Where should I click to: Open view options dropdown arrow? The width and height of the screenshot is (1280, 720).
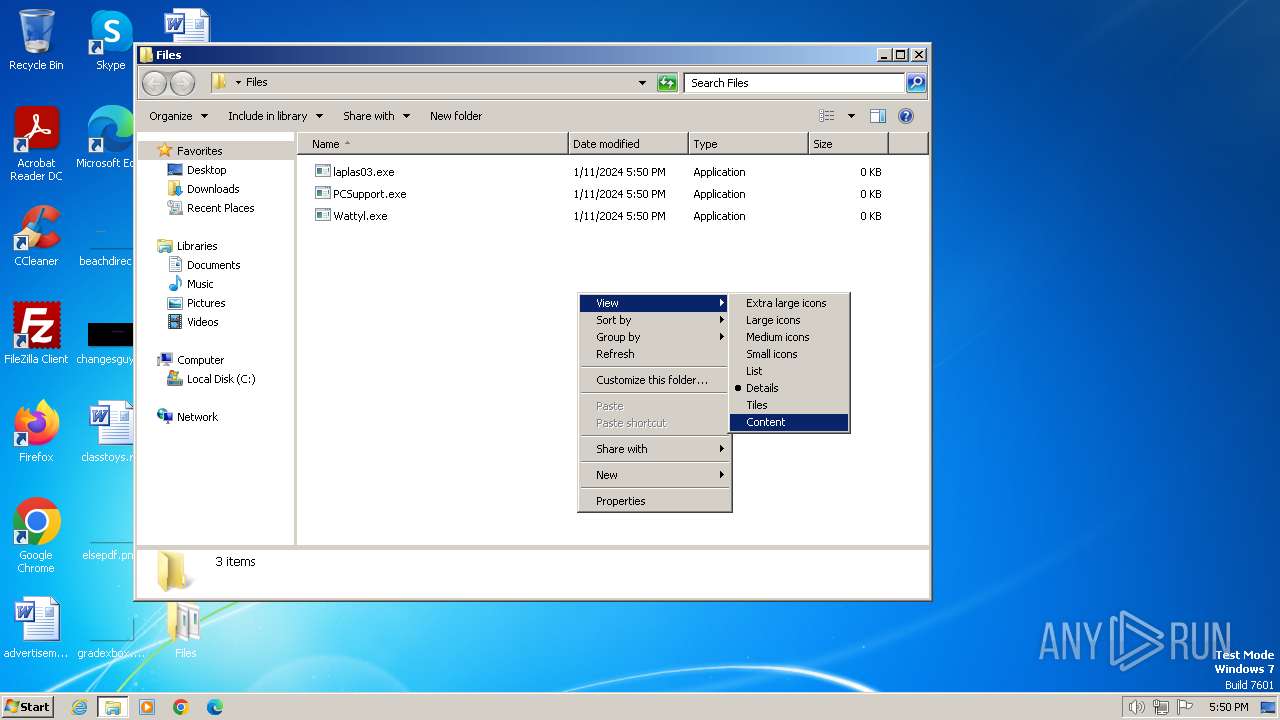tap(851, 116)
